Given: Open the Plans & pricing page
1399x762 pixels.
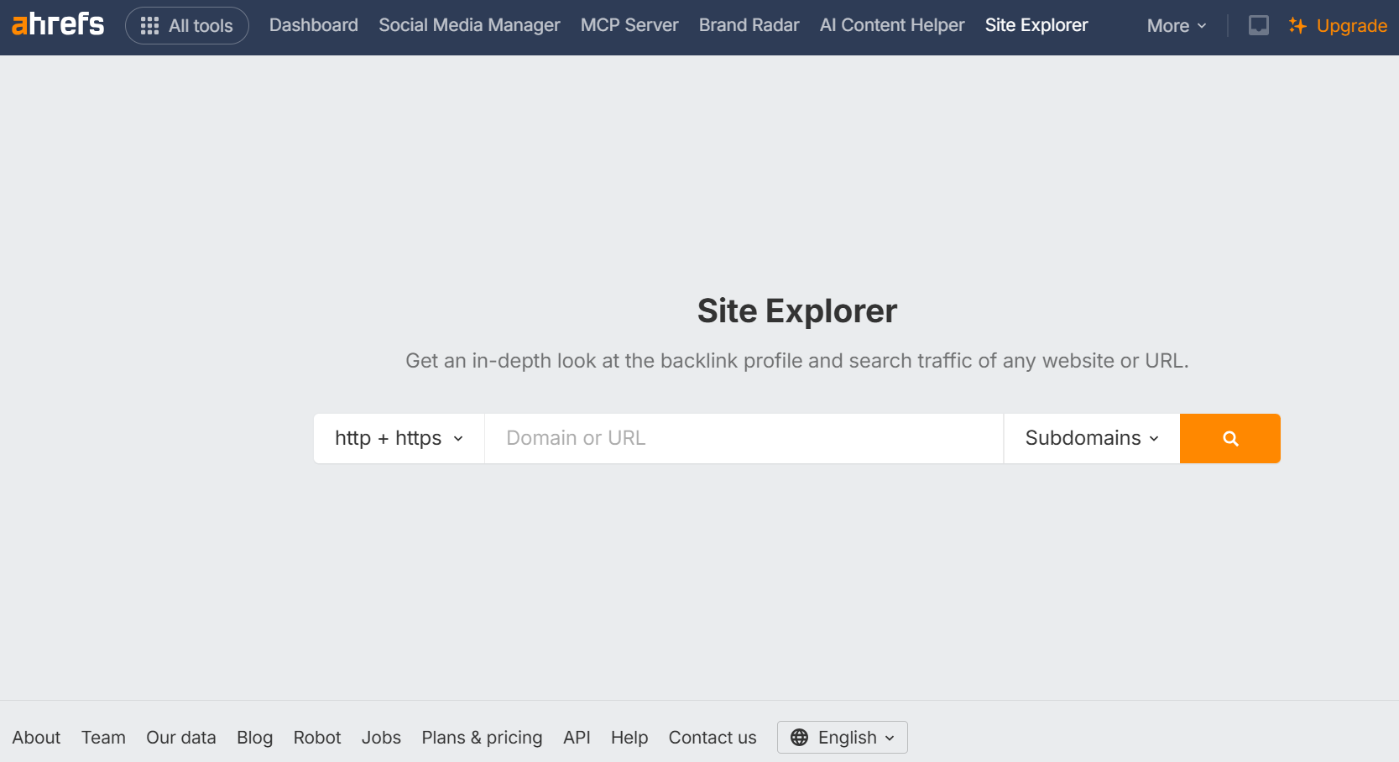Looking at the screenshot, I should pyautogui.click(x=482, y=737).
